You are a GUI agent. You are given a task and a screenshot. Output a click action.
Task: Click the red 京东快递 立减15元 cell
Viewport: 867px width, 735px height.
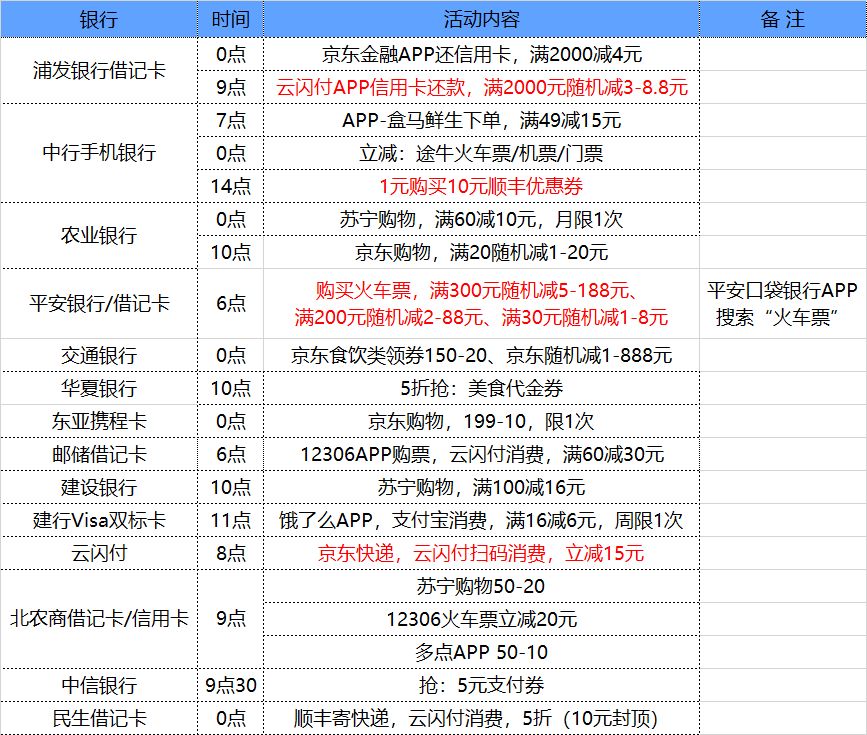click(482, 553)
